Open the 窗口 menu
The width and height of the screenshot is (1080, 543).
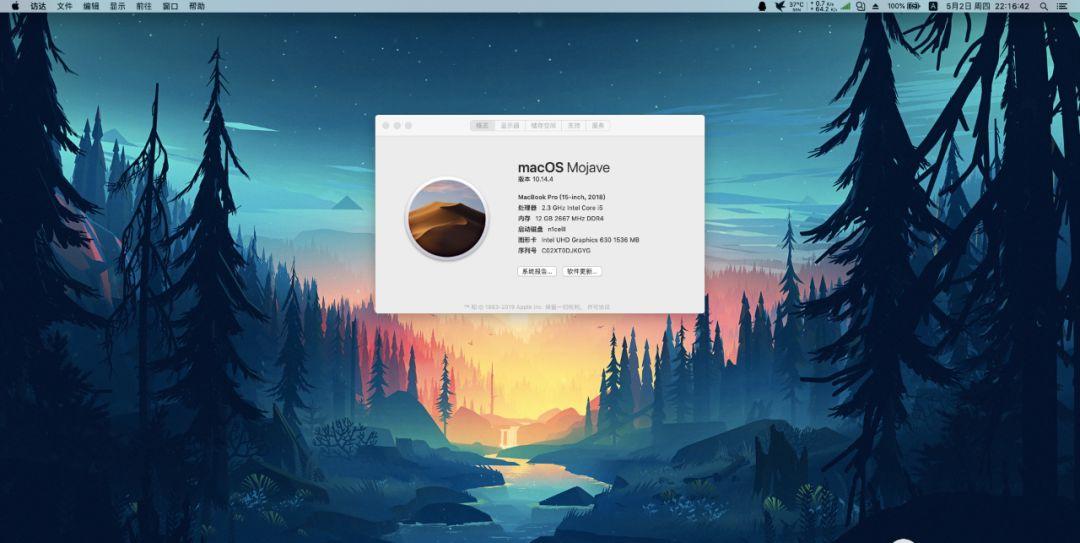tap(170, 6)
